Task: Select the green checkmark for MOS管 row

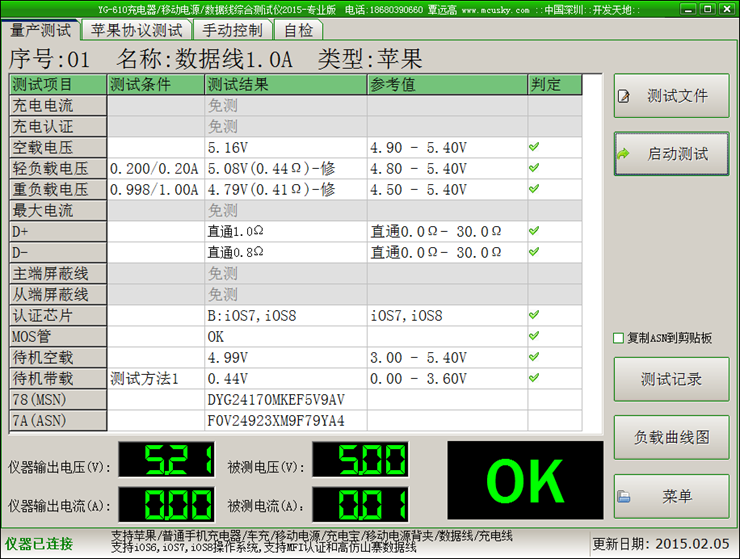Action: (534, 336)
